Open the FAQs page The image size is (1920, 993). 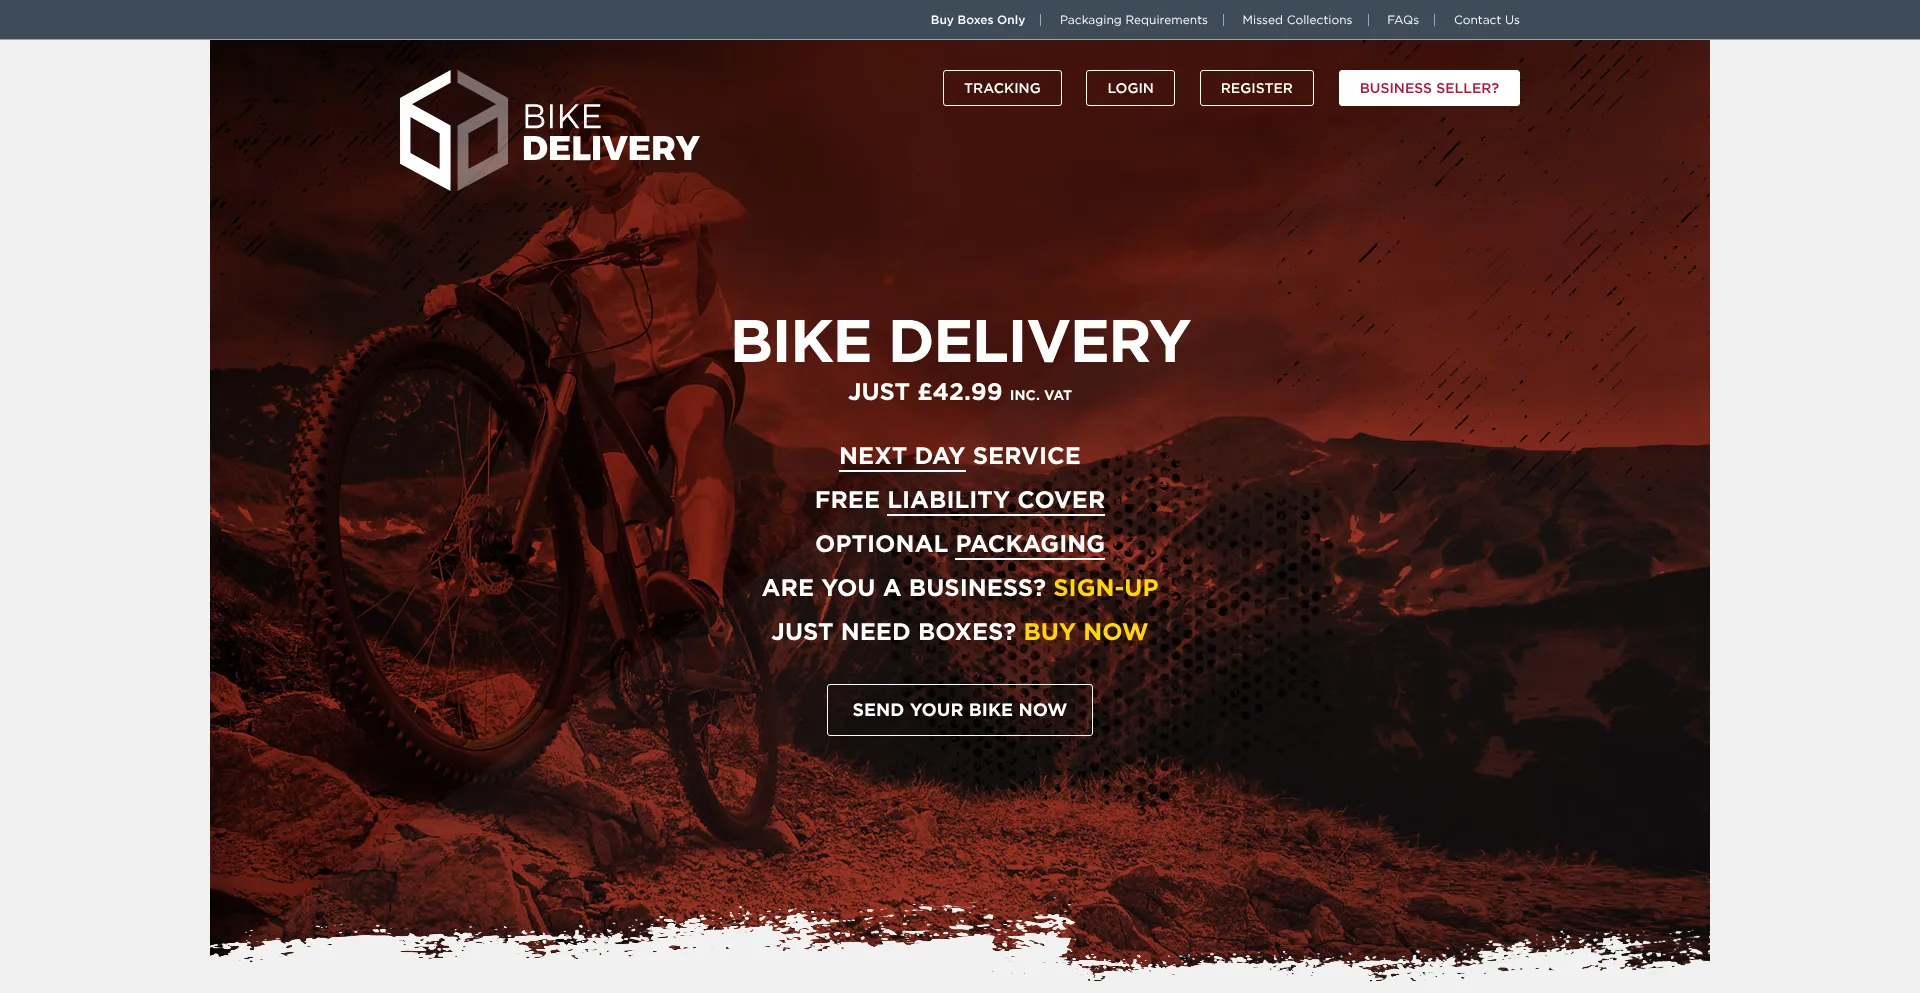1402,20
